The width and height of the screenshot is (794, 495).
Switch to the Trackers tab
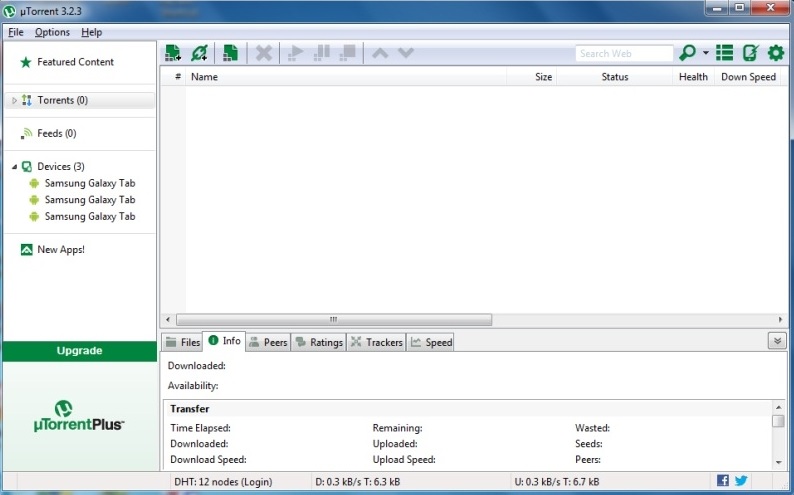click(377, 342)
